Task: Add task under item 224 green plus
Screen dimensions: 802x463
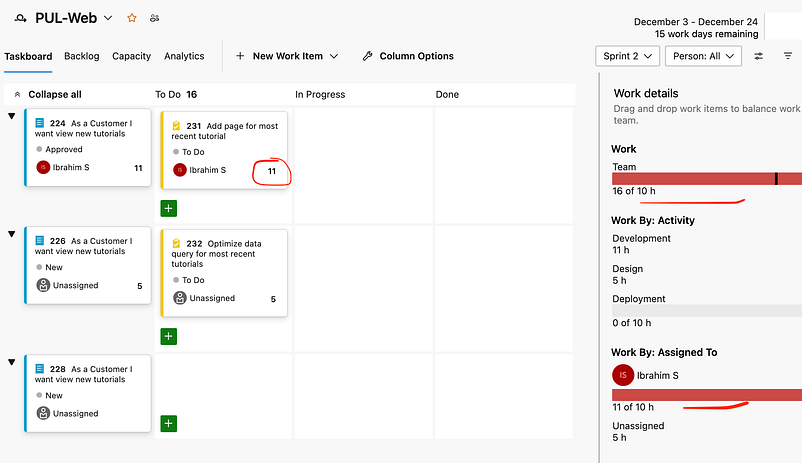Action: (169, 208)
